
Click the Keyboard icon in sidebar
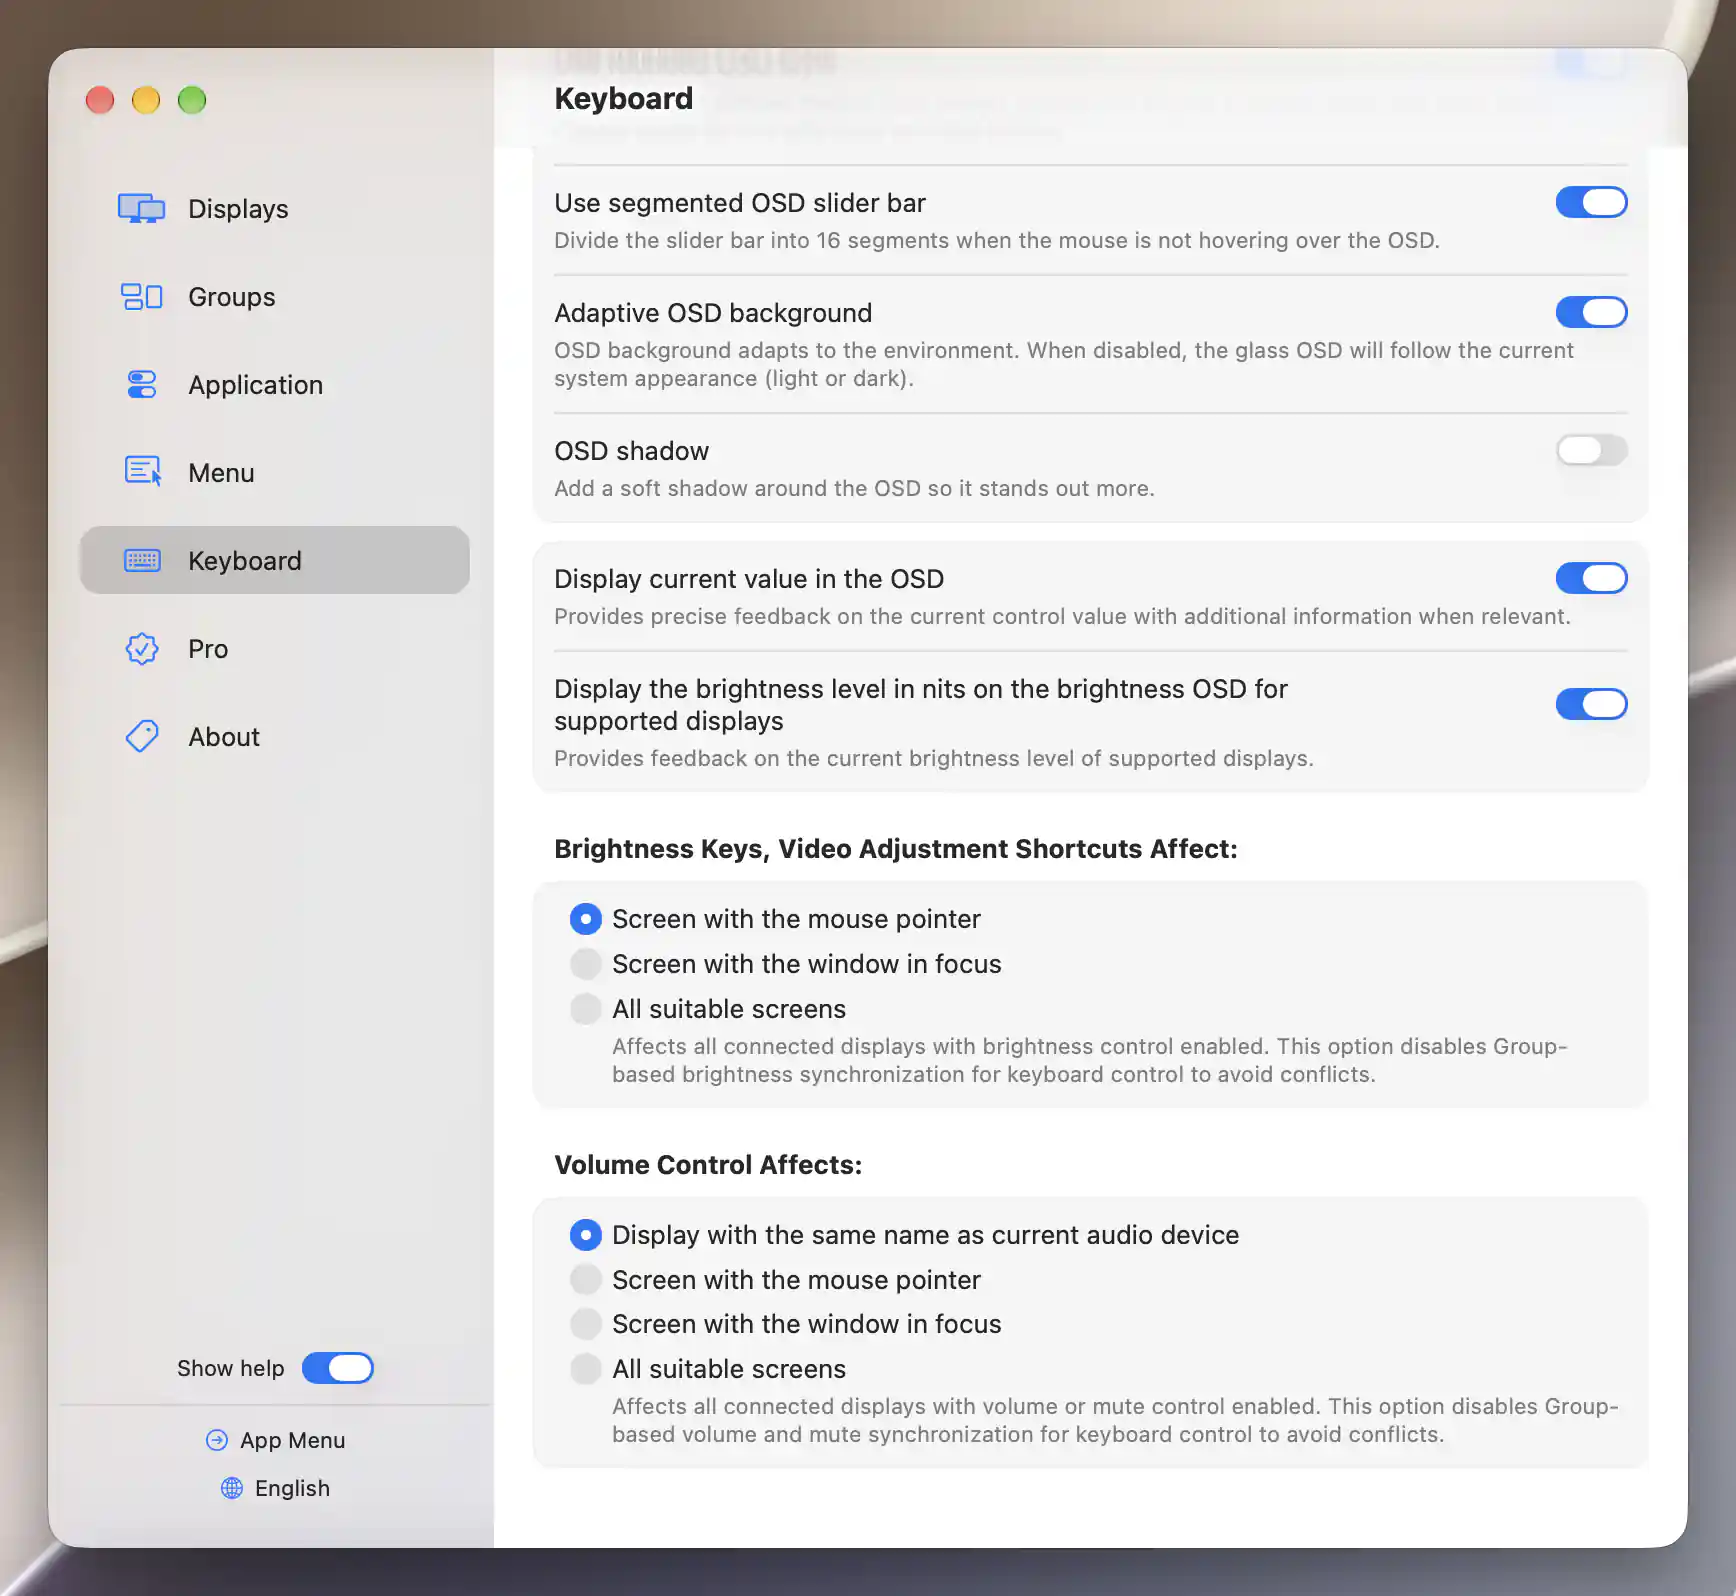(x=142, y=560)
